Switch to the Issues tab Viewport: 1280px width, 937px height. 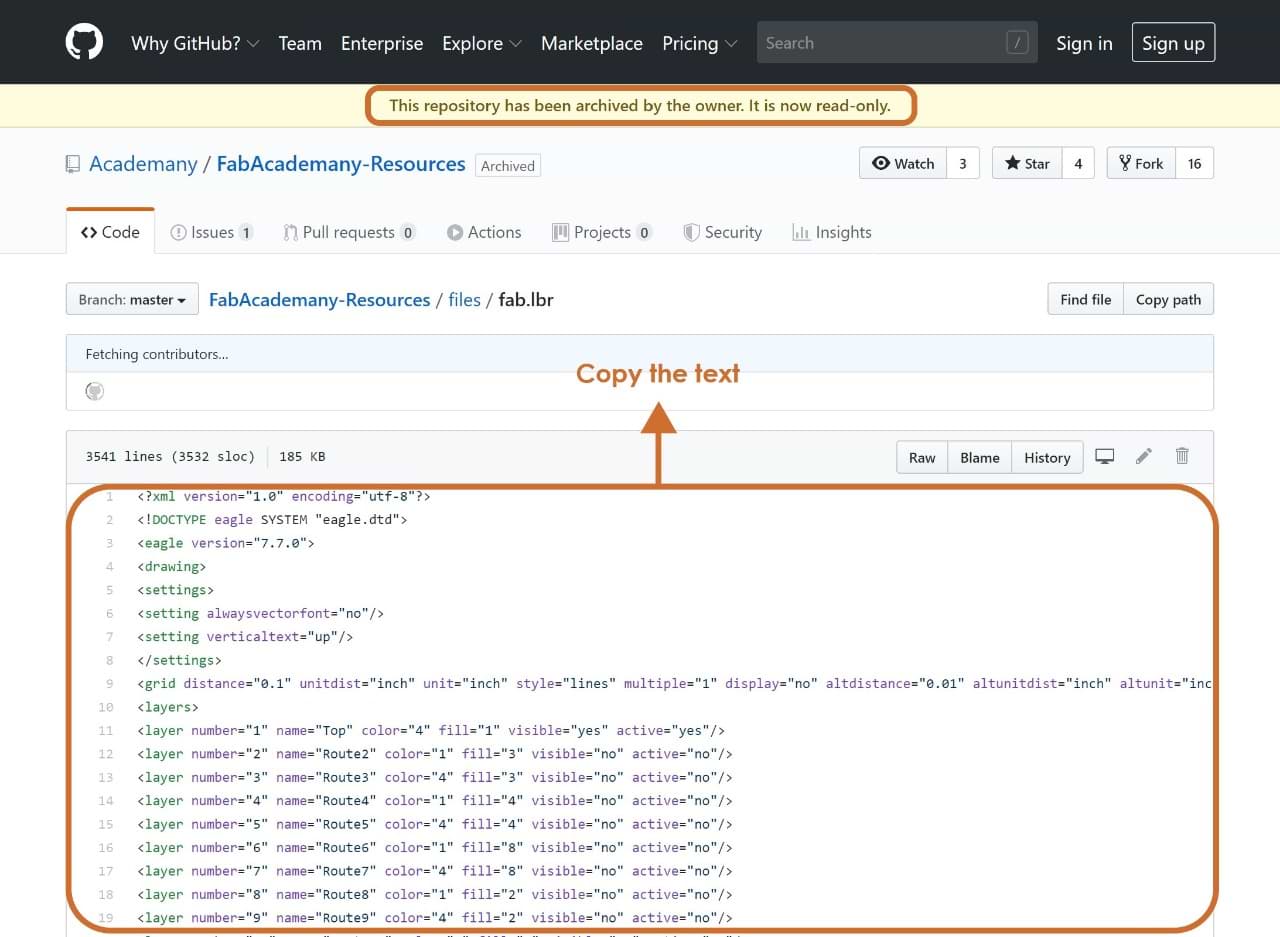click(212, 232)
